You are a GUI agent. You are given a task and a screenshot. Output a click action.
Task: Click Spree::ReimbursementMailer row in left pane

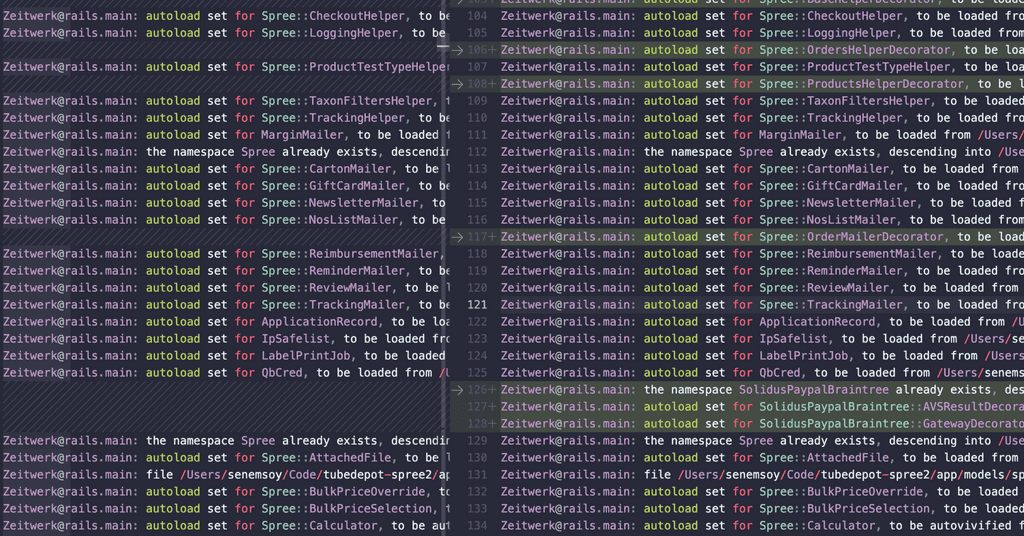225,254
